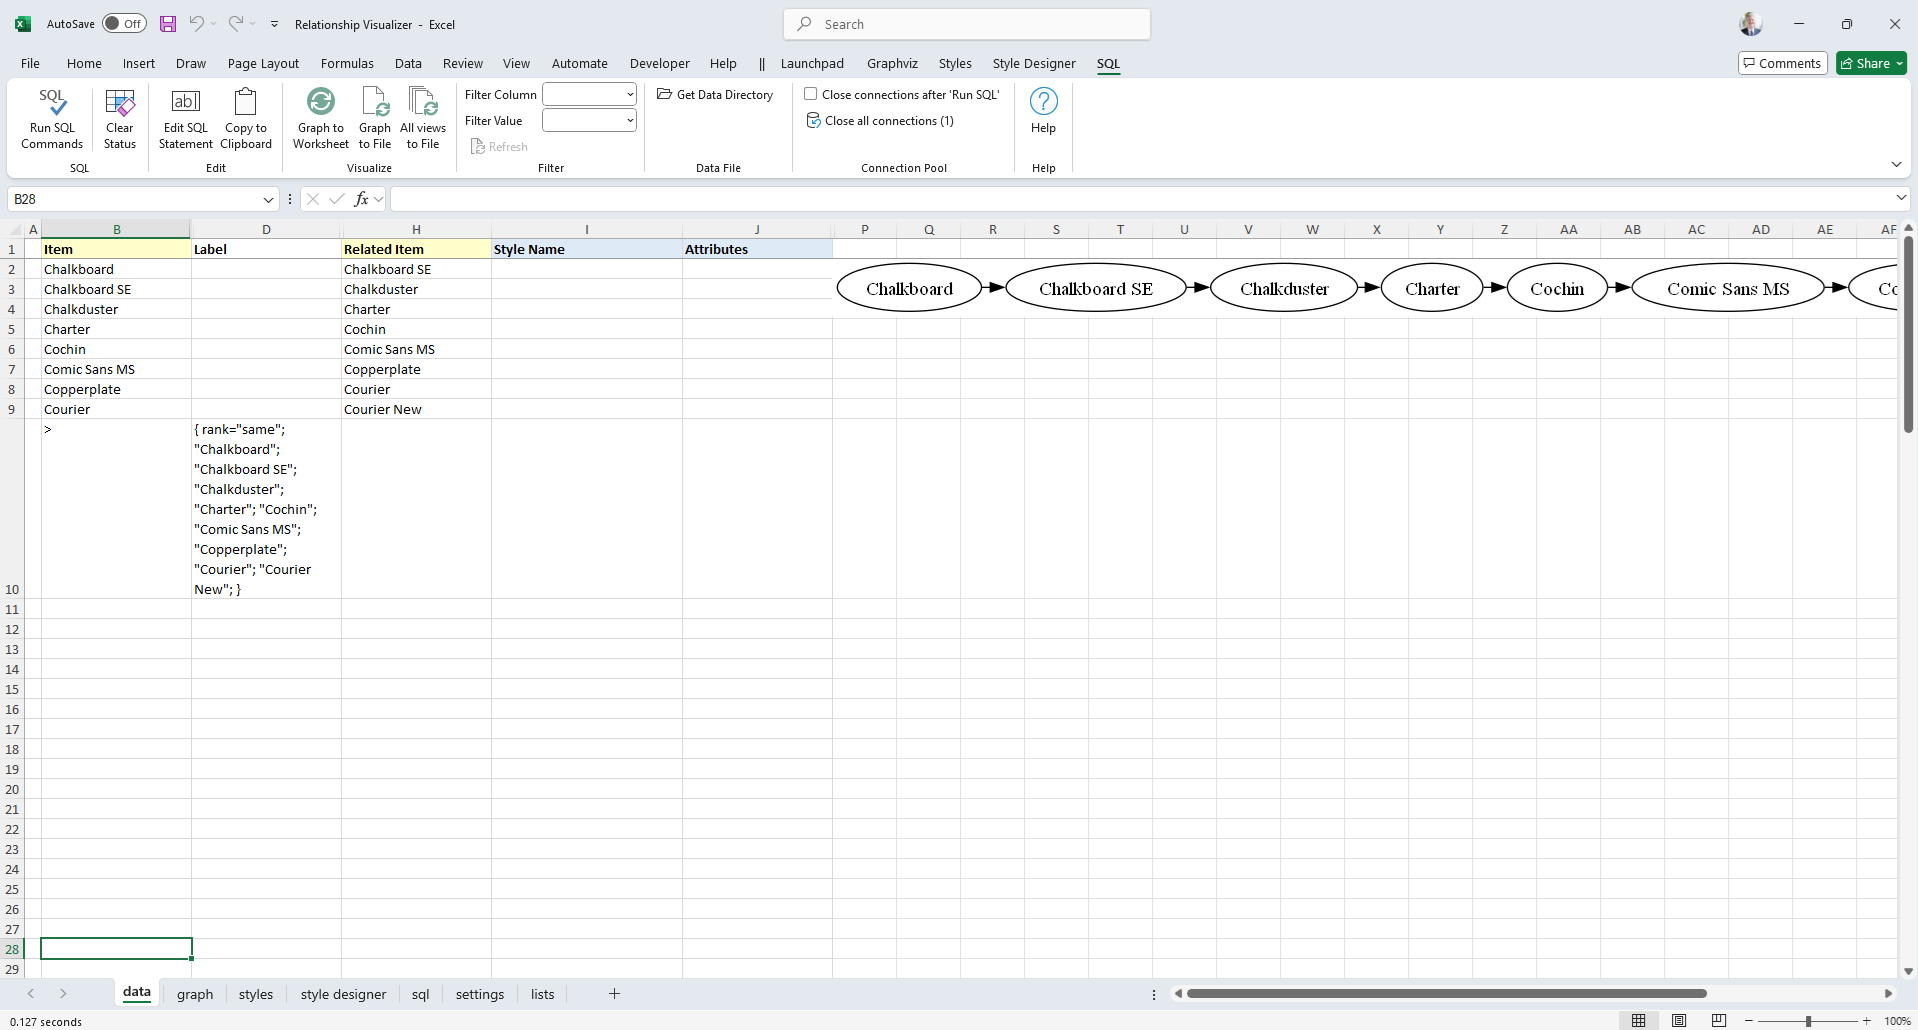Open the SQL Help icon

[1043, 111]
